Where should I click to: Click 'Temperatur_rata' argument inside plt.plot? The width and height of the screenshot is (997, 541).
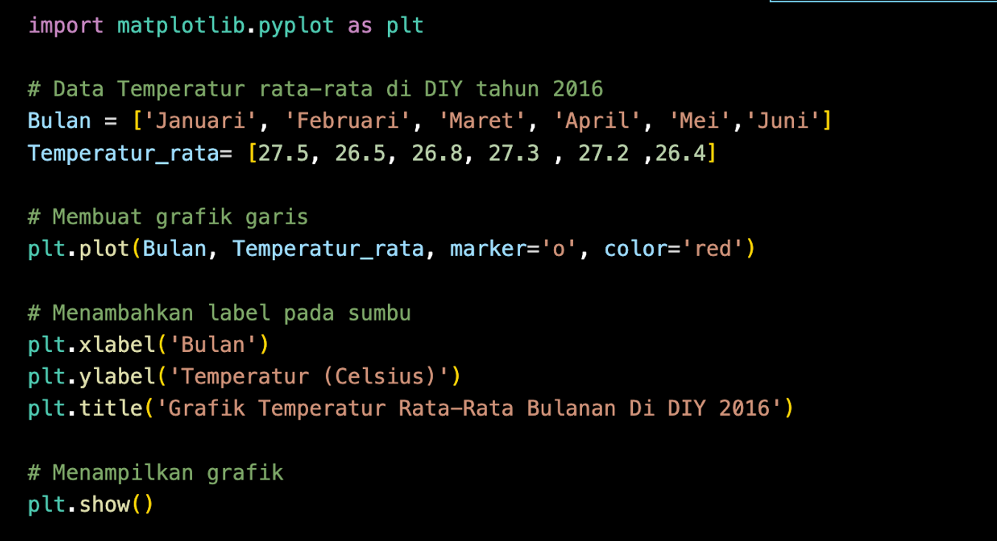328,249
